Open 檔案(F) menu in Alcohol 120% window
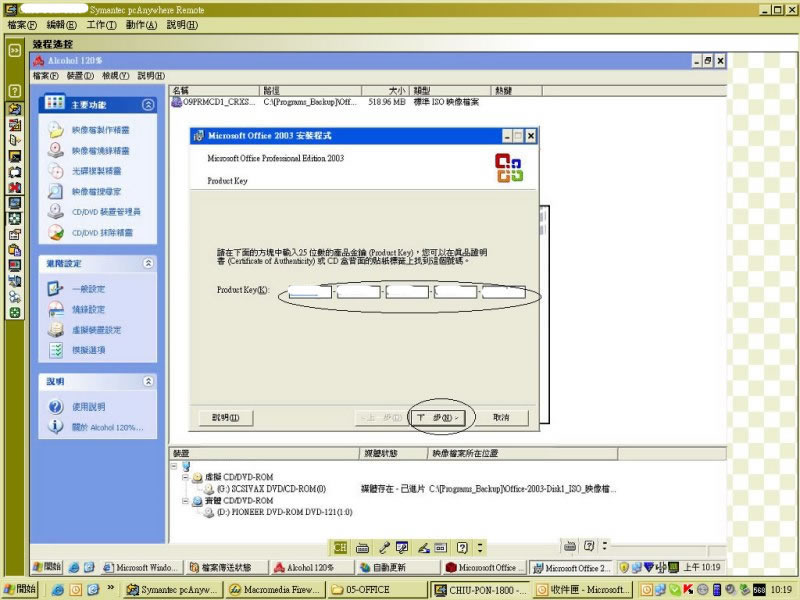This screenshot has width=800, height=600. point(45,76)
